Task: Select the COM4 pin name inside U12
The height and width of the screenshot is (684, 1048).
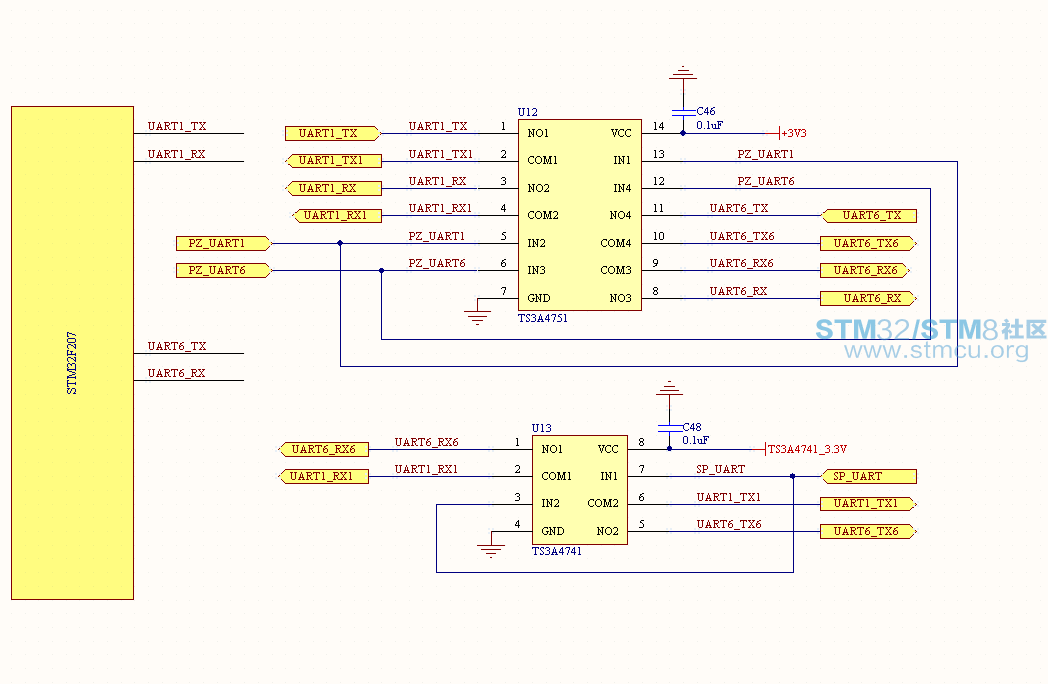Action: (x=616, y=243)
